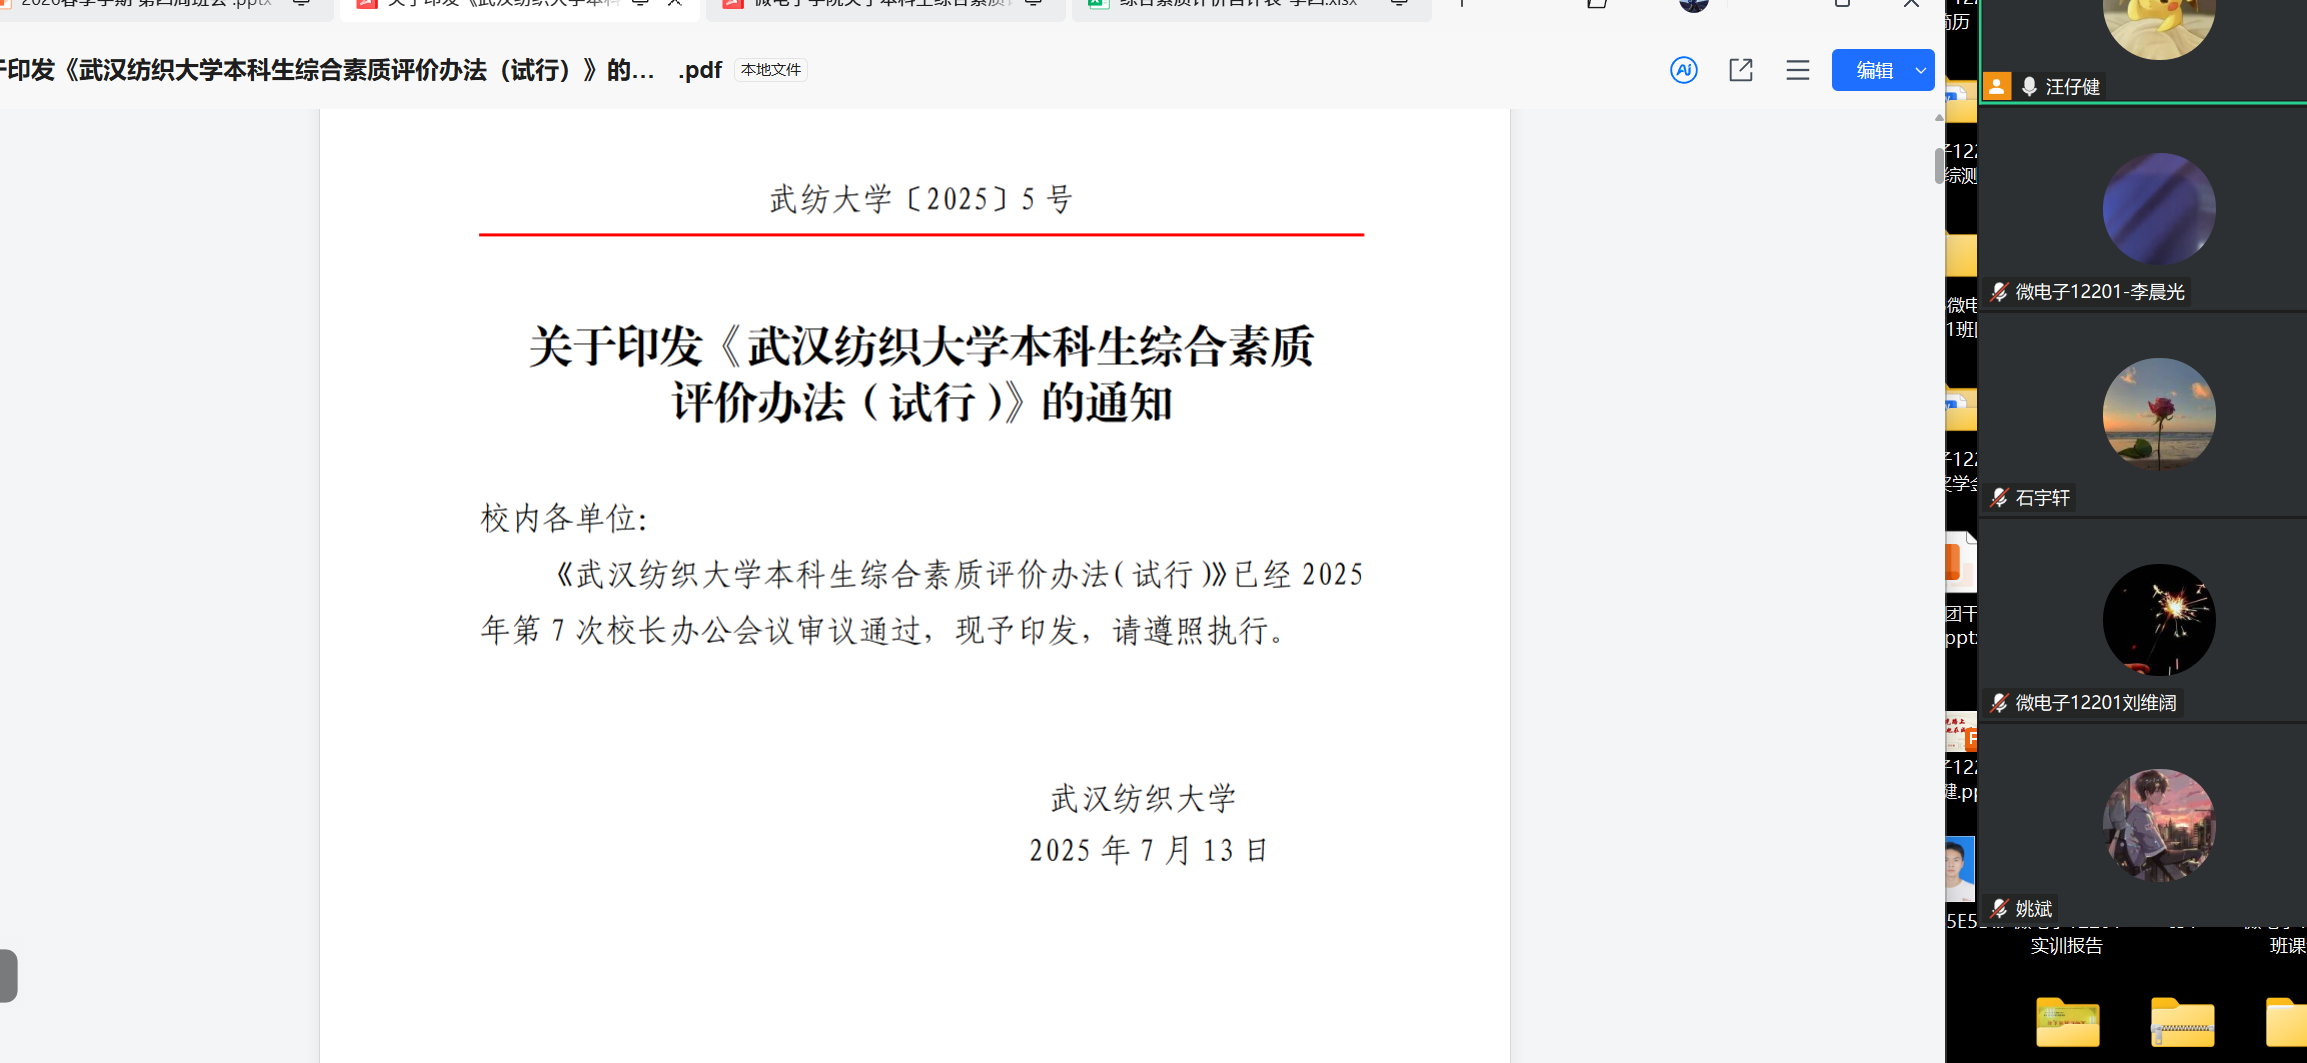Screen dimensions: 2307x1063
Task: Open the zipped folder icon on the desktop
Action: pos(2182,1022)
